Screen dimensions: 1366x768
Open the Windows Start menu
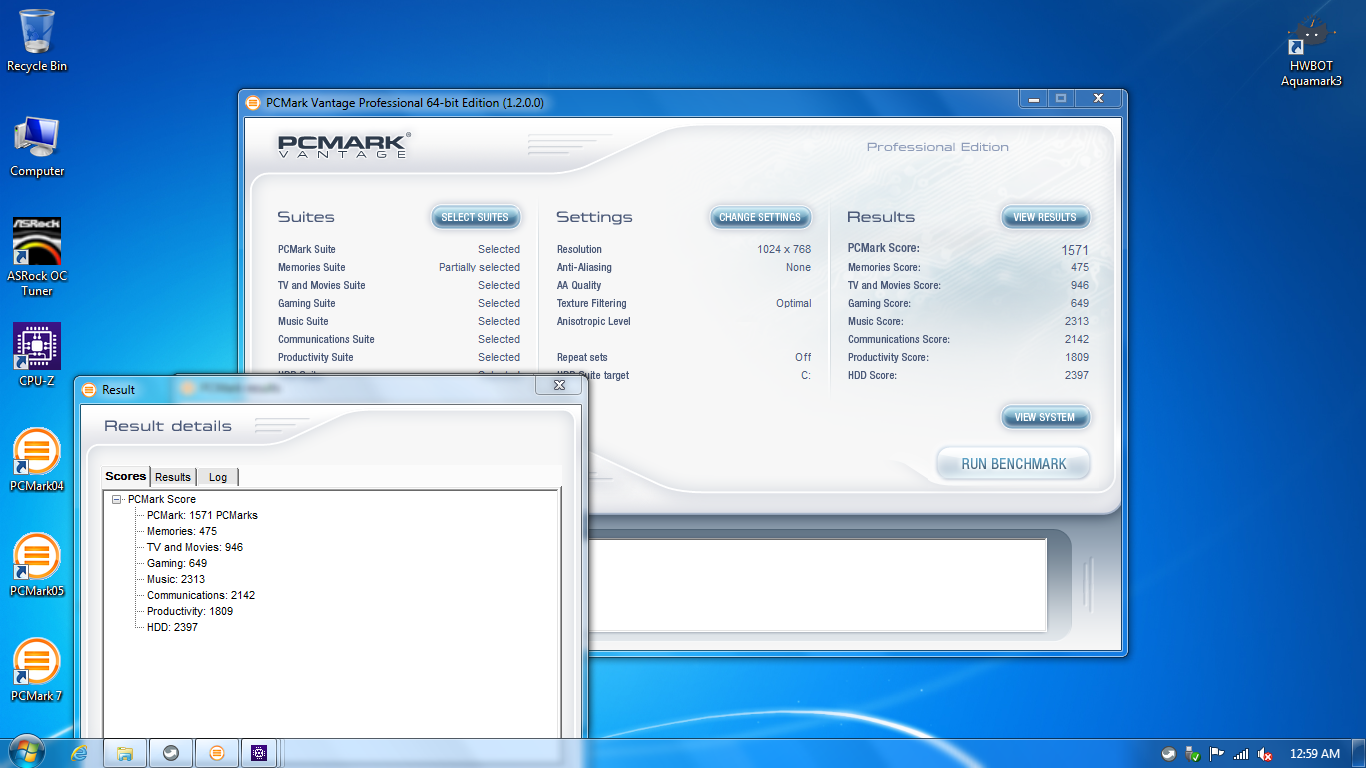pyautogui.click(x=26, y=753)
